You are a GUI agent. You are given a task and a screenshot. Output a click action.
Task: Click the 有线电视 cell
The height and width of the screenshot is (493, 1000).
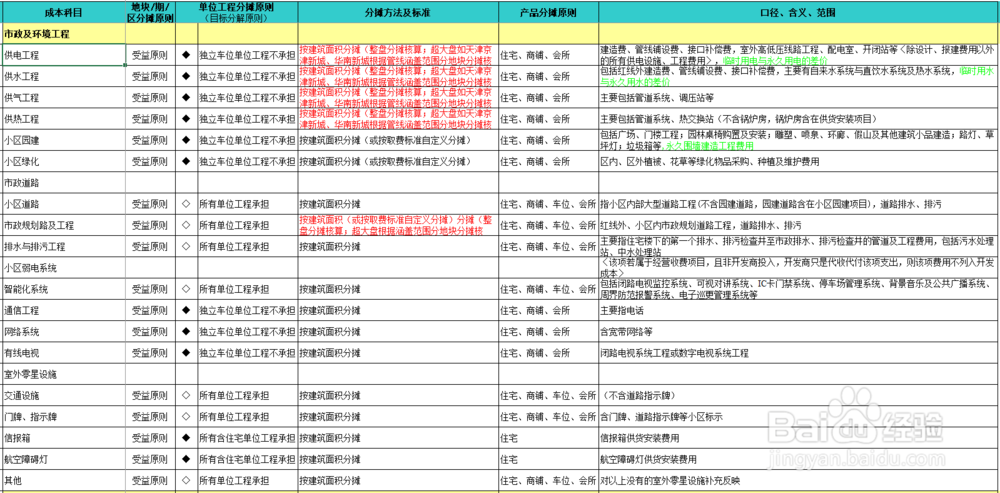click(62, 353)
